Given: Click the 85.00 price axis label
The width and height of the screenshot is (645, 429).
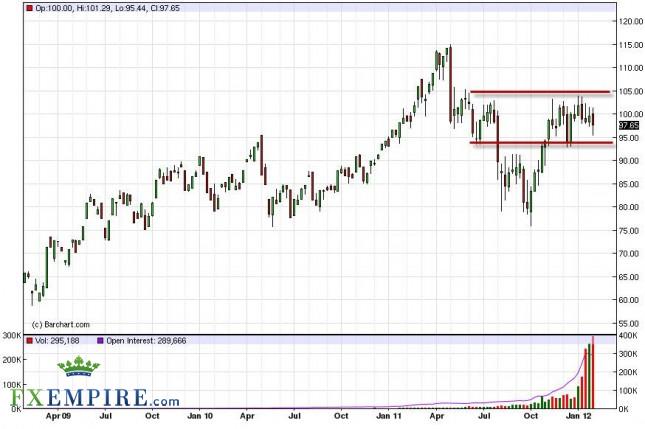Looking at the screenshot, I should 629,184.
